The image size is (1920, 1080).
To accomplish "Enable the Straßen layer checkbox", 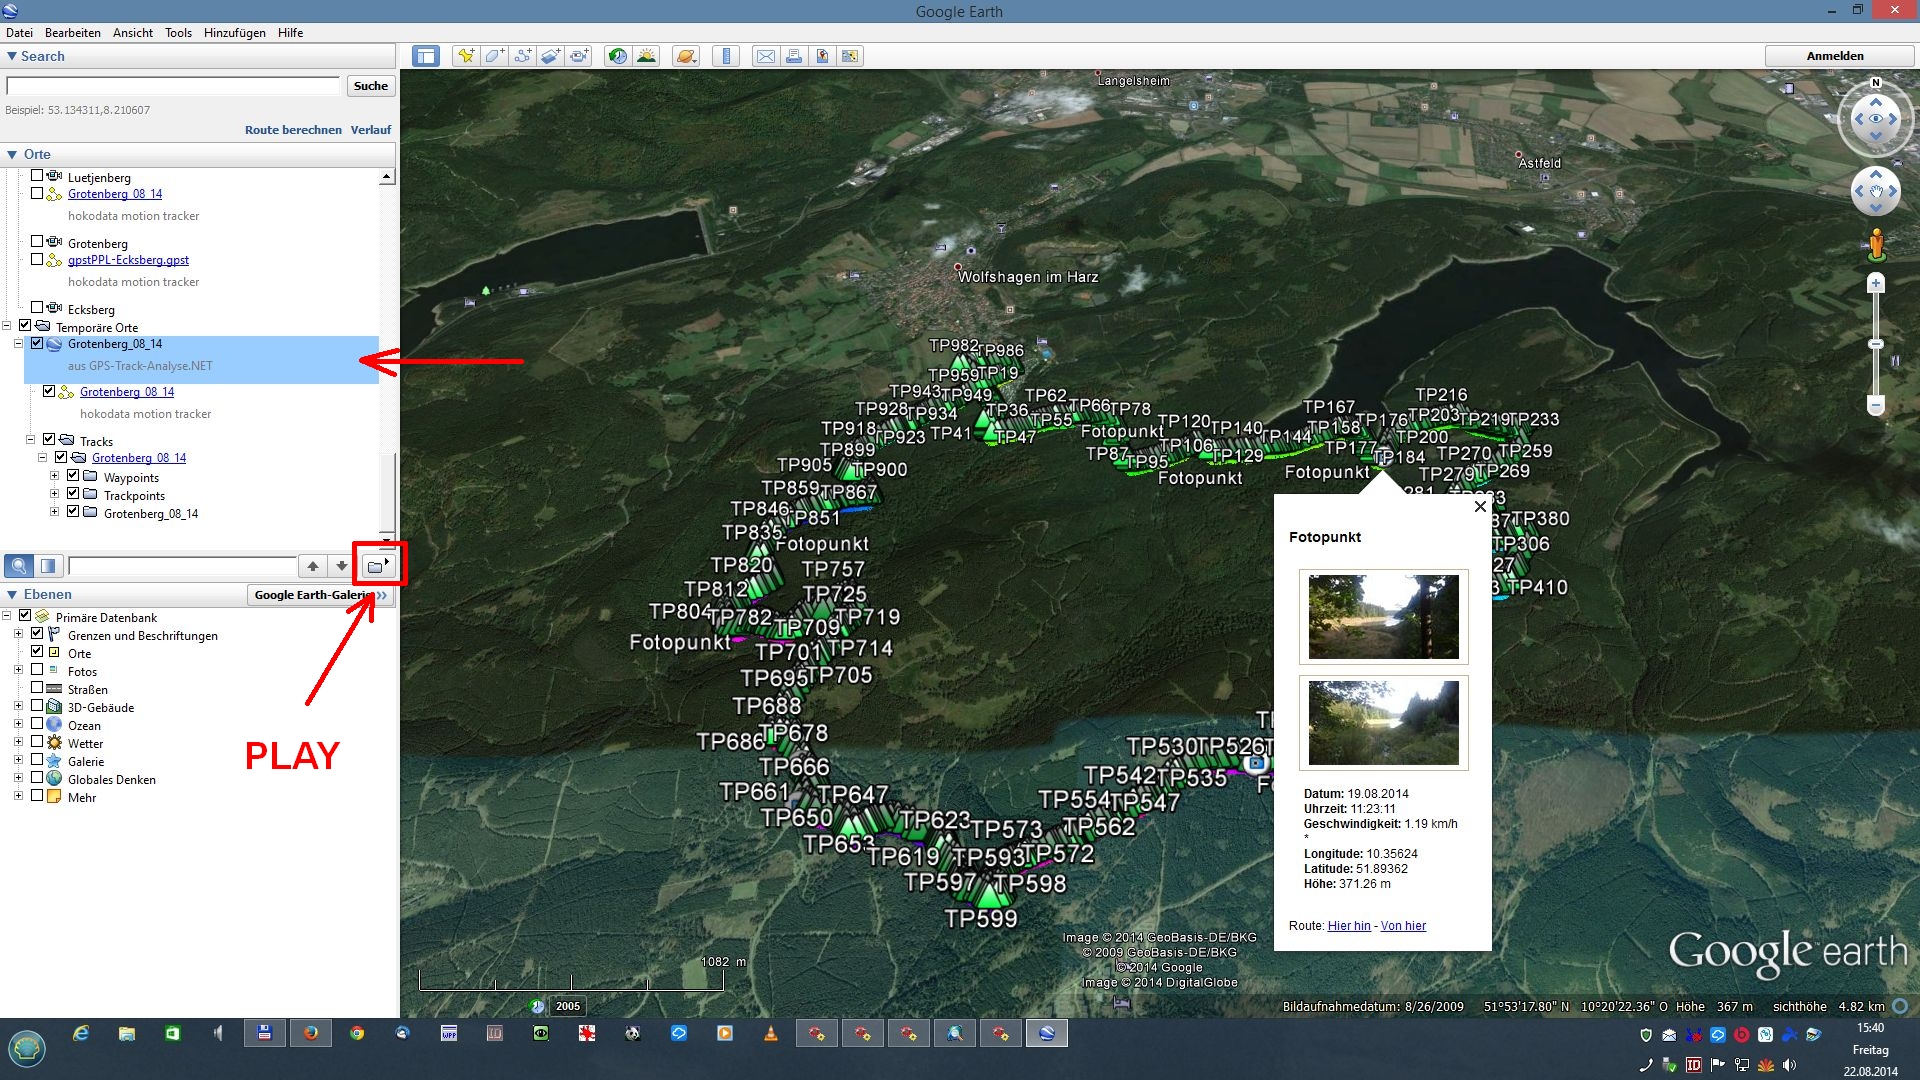I will 37,688.
